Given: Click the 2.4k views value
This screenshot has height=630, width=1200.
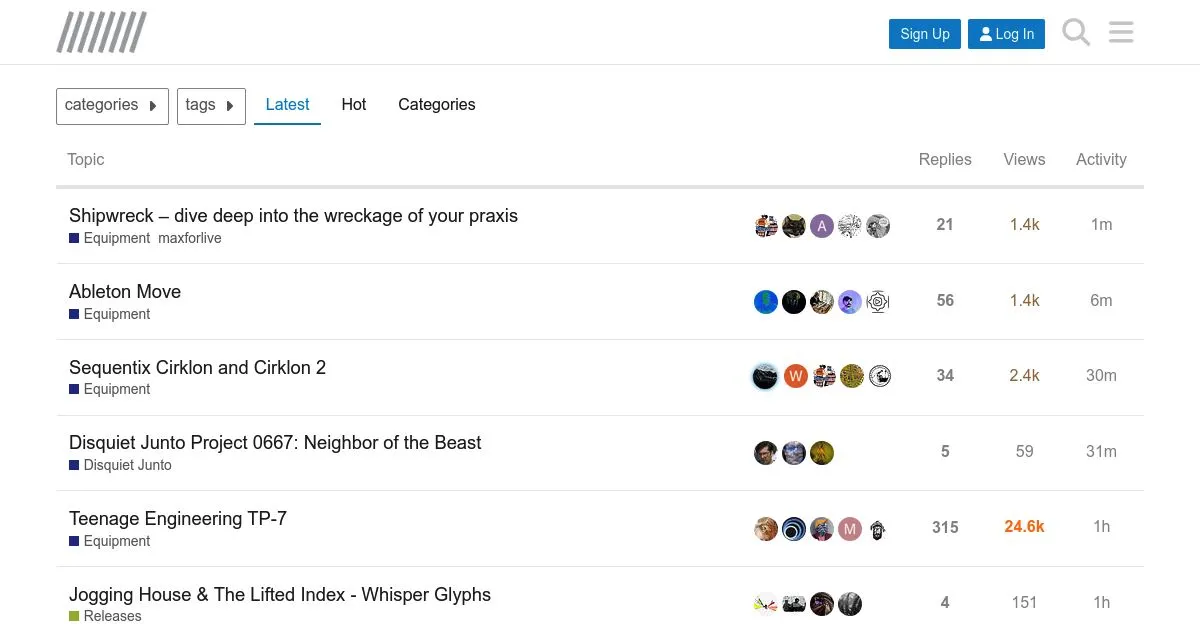Looking at the screenshot, I should point(1024,376).
